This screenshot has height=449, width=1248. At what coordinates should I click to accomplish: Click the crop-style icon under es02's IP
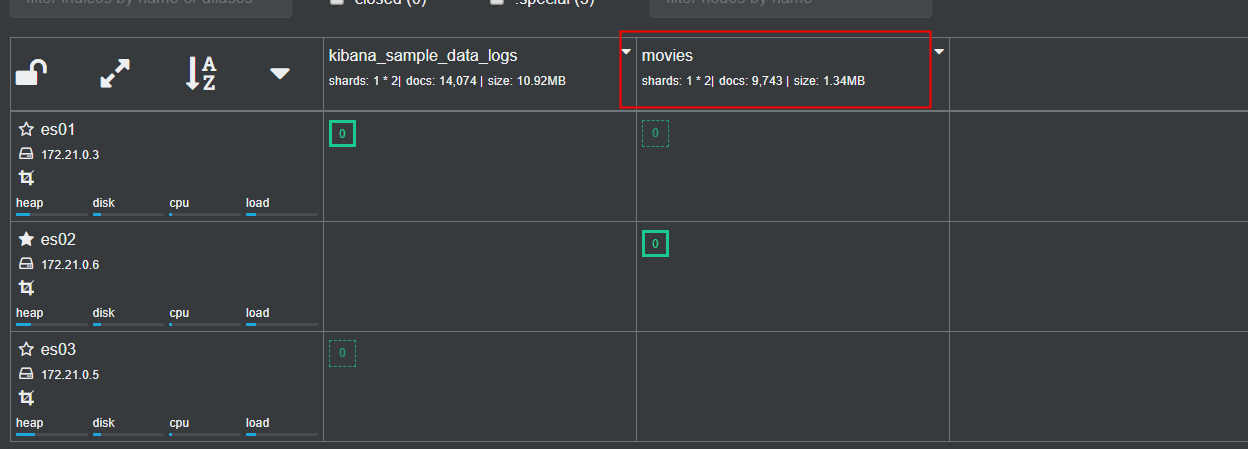click(x=27, y=287)
